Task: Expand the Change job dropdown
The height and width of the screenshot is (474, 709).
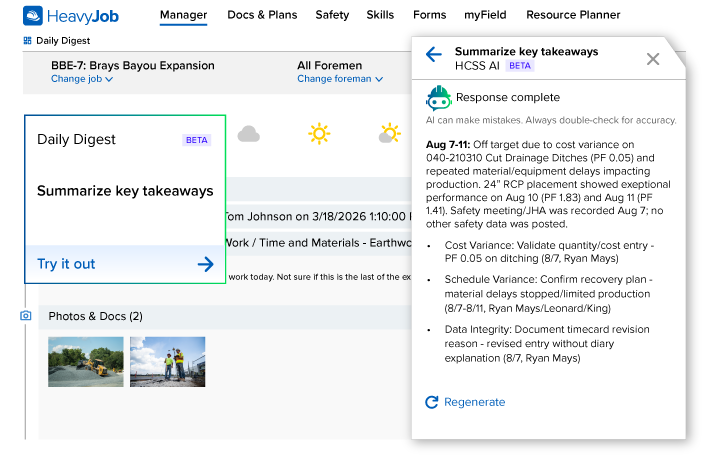Action: [x=82, y=79]
